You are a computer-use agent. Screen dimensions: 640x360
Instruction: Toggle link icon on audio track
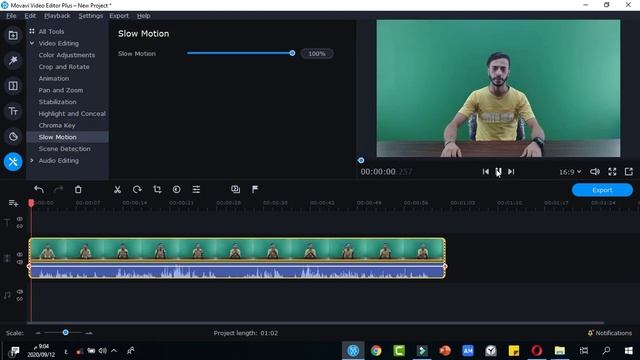click(x=20, y=299)
